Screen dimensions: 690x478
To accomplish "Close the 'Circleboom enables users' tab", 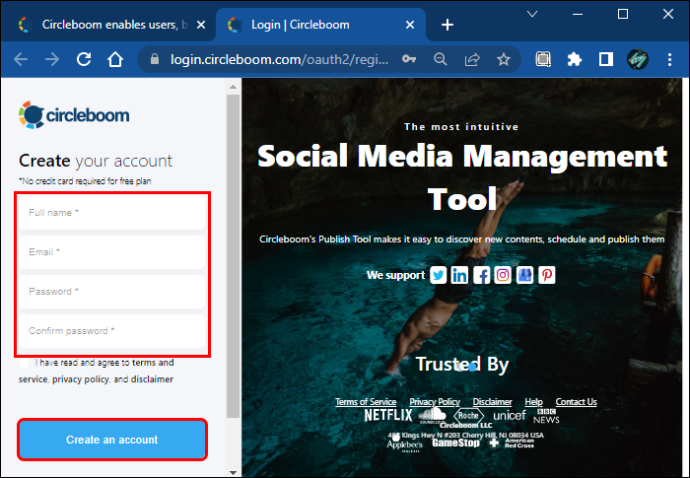I will [x=201, y=25].
